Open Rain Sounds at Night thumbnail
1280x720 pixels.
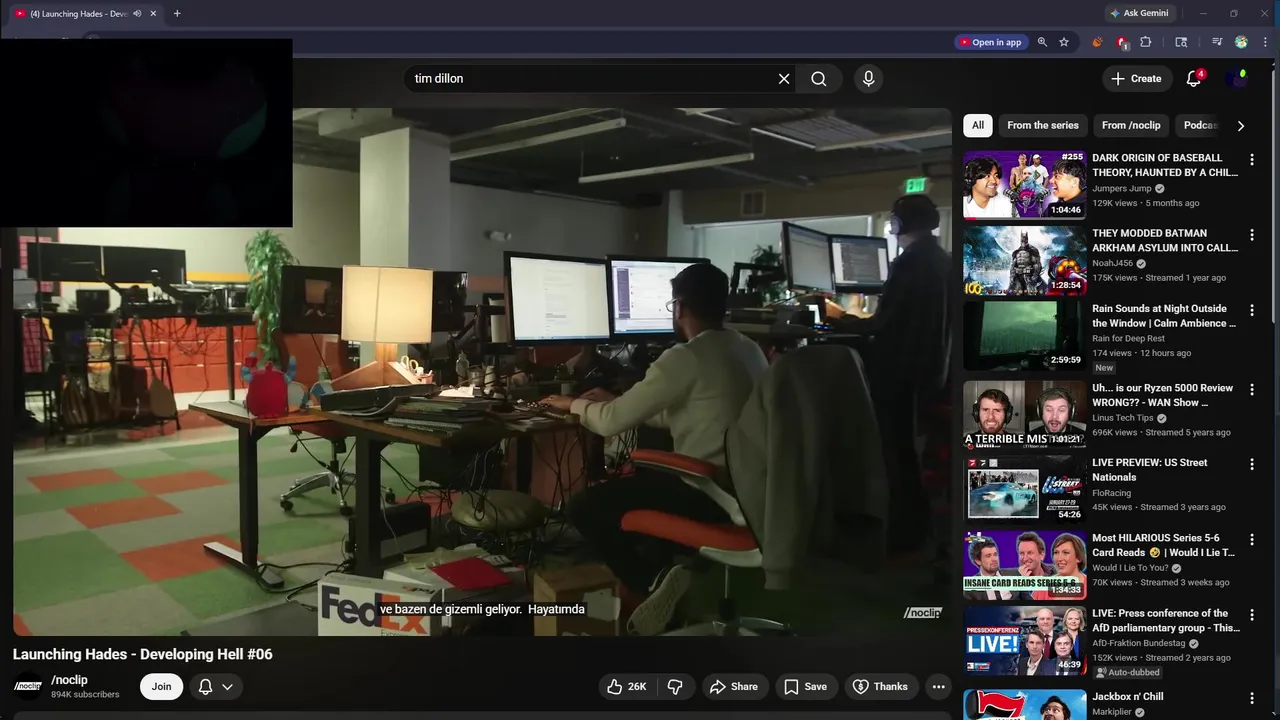point(1024,335)
